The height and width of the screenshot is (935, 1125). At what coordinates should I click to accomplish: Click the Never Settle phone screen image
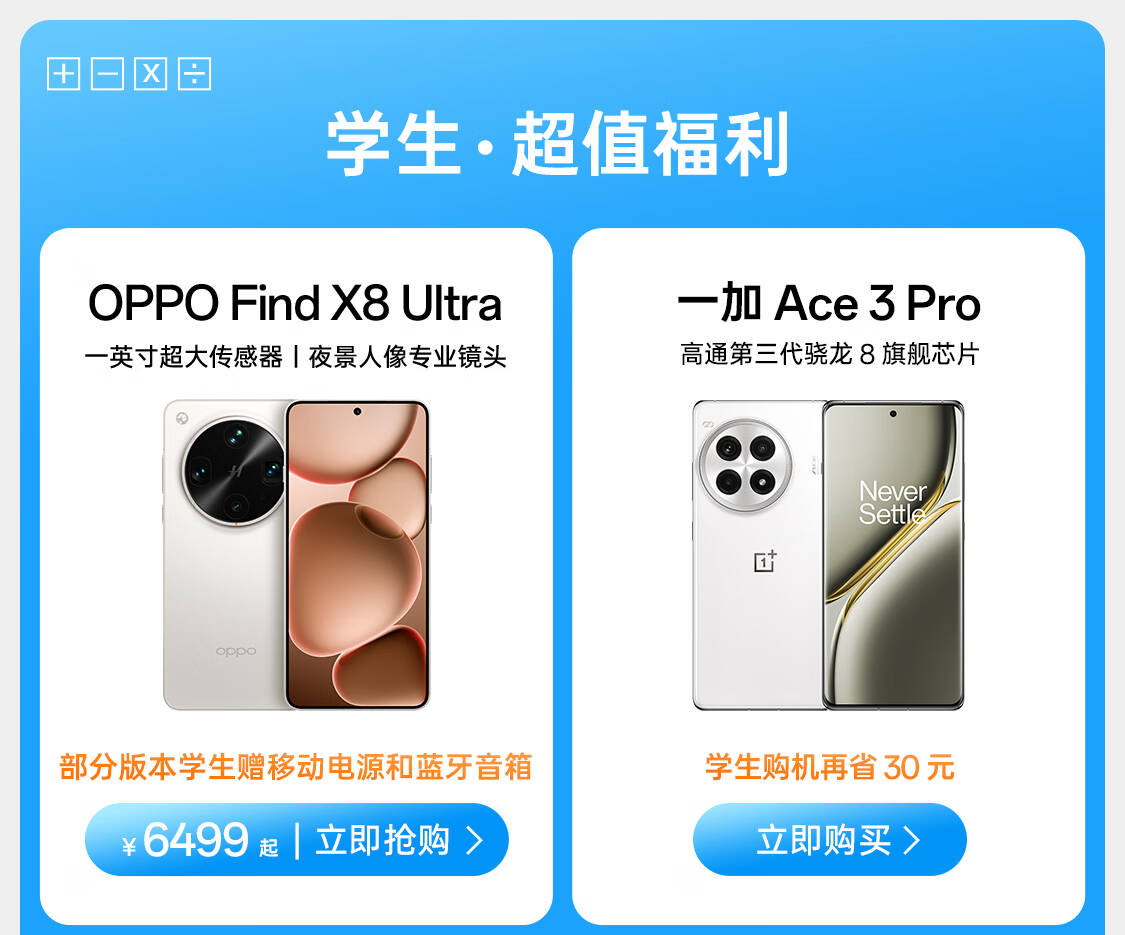click(x=893, y=555)
